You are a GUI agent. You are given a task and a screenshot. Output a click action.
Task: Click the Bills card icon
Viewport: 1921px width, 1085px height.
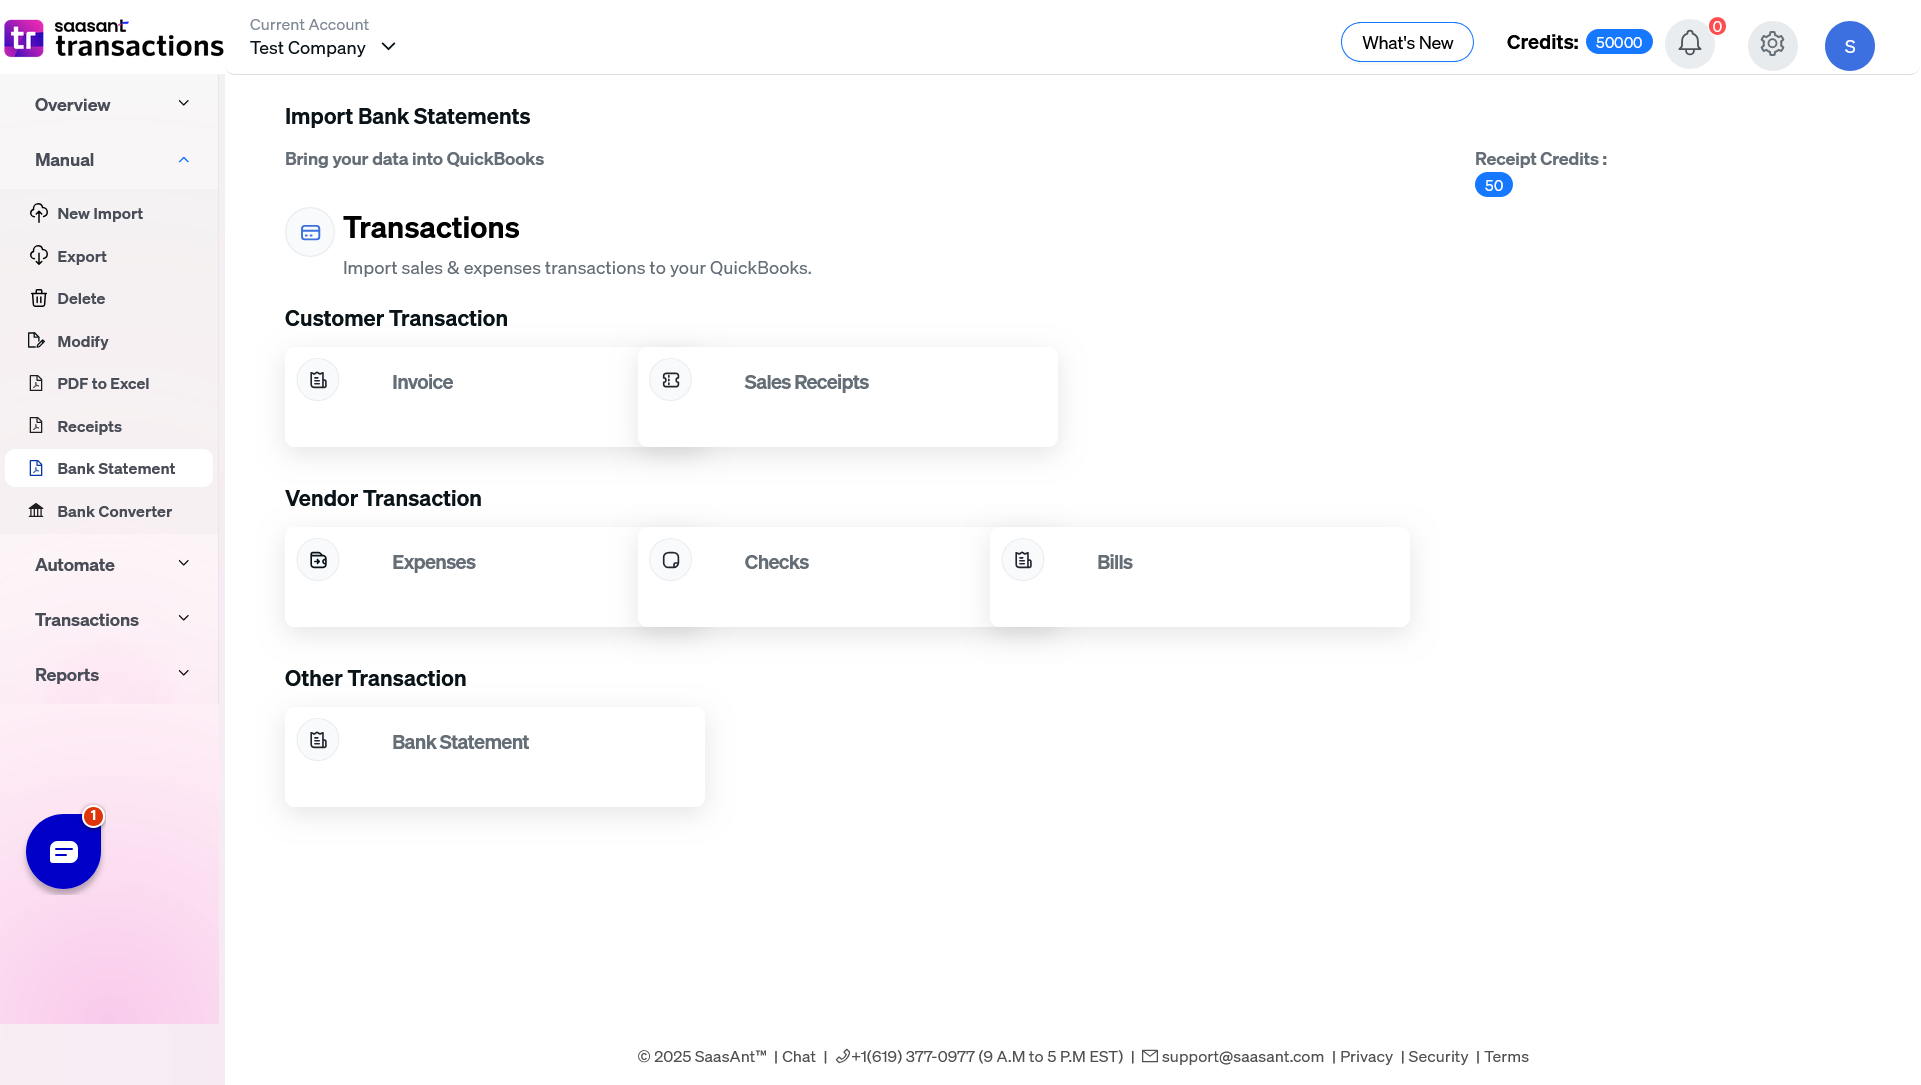pyautogui.click(x=1023, y=561)
